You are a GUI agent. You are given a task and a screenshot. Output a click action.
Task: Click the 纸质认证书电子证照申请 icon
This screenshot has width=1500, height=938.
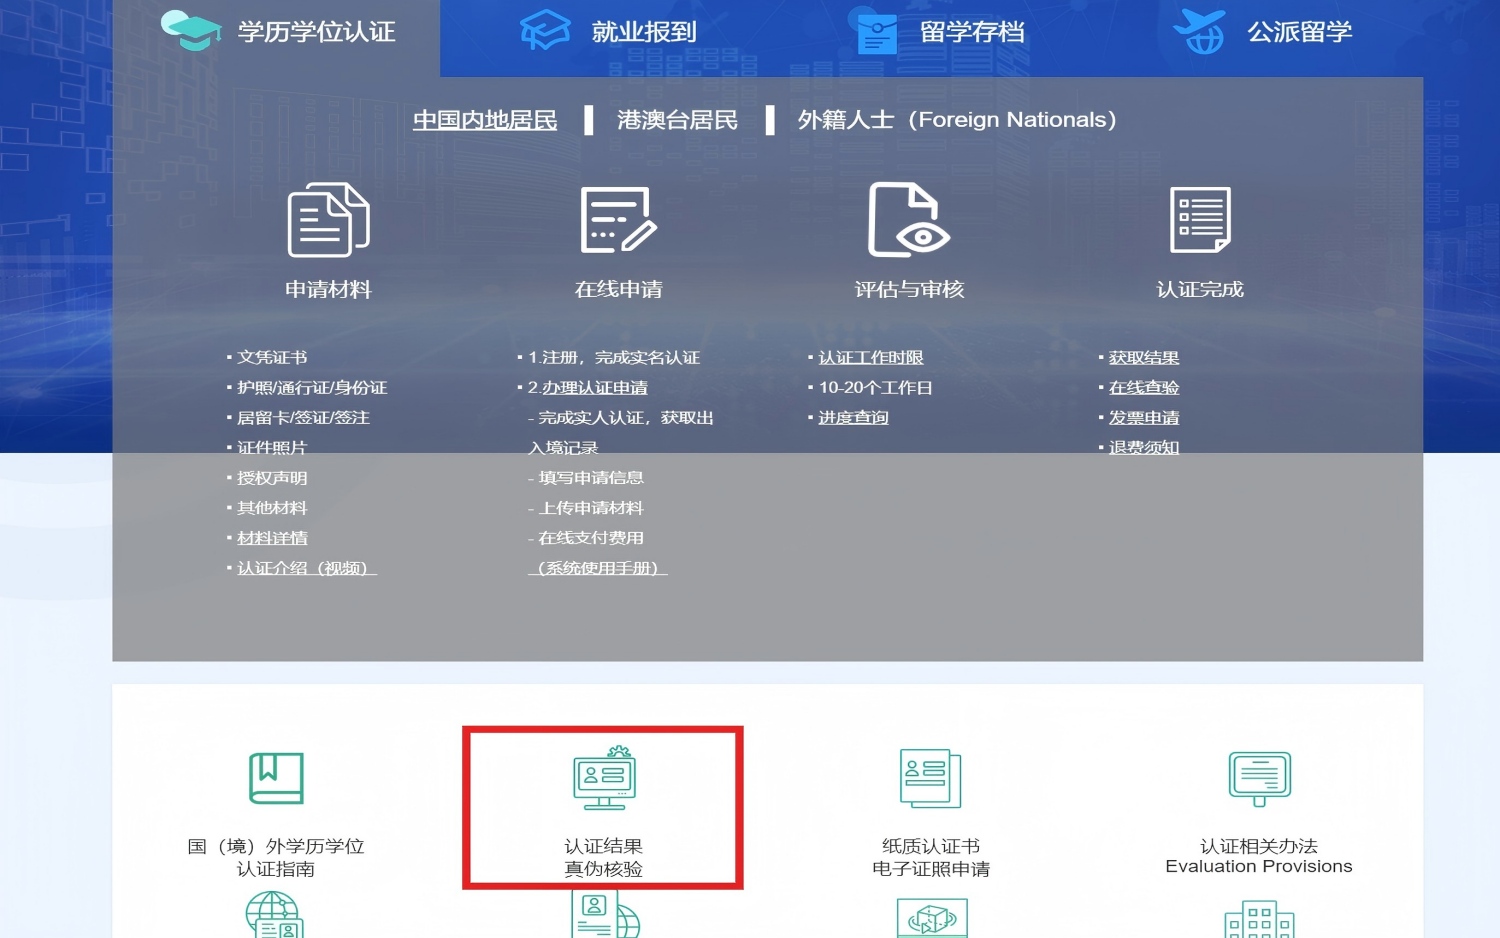tap(930, 778)
